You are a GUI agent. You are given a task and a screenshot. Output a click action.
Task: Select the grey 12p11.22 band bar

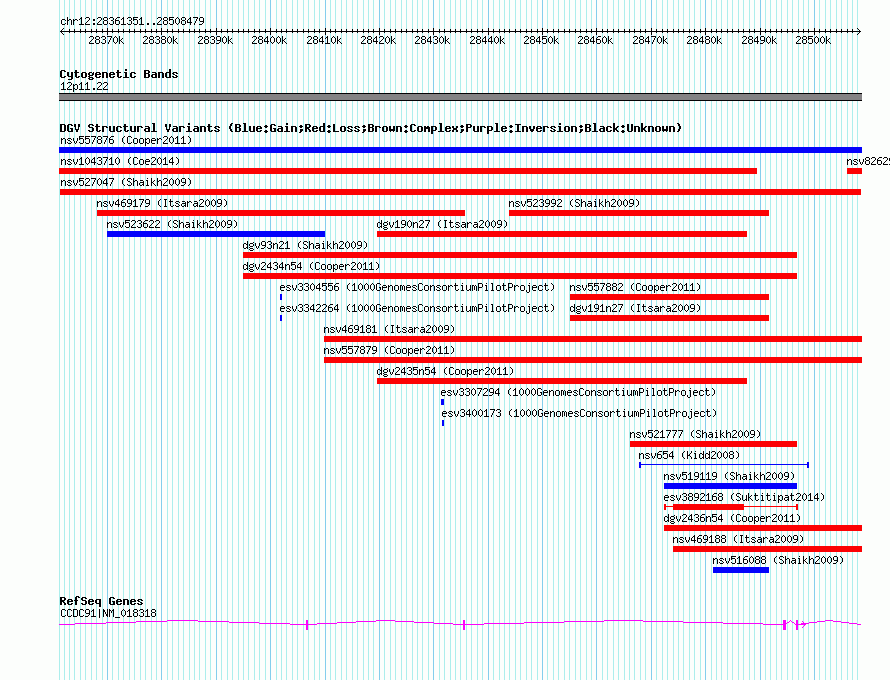click(x=460, y=97)
